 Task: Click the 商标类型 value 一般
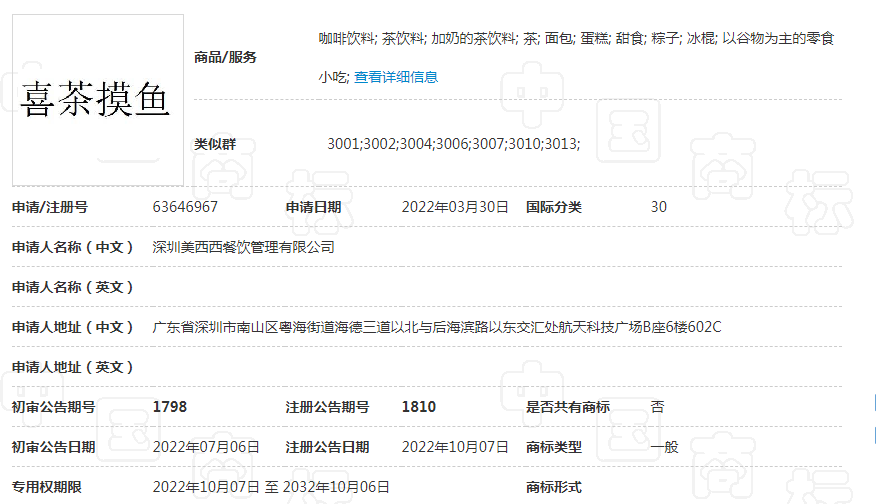click(664, 447)
